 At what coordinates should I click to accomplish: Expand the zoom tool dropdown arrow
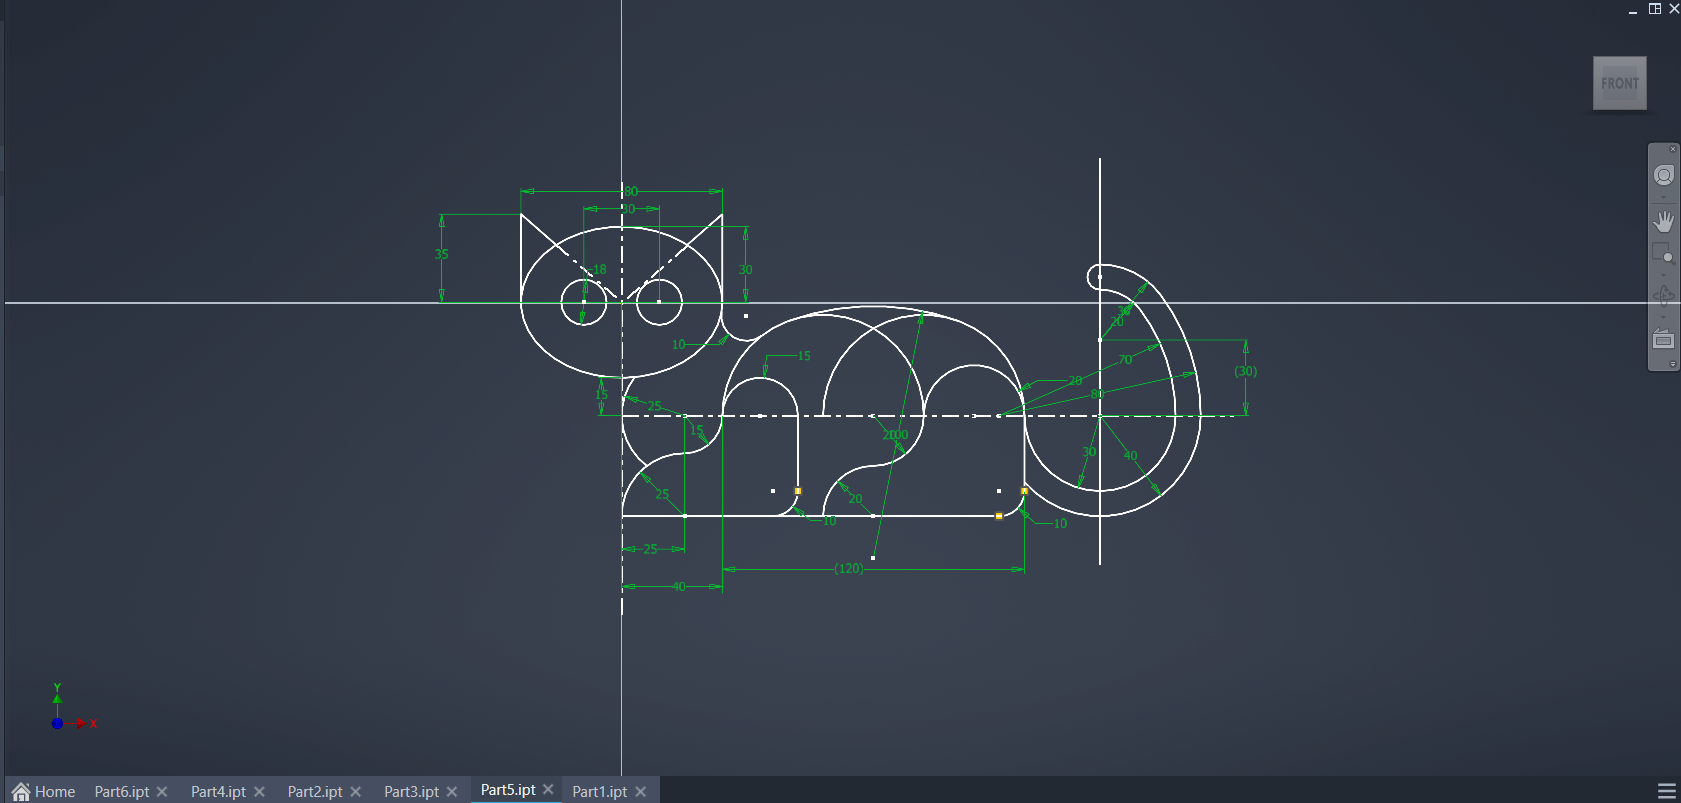point(1663,275)
